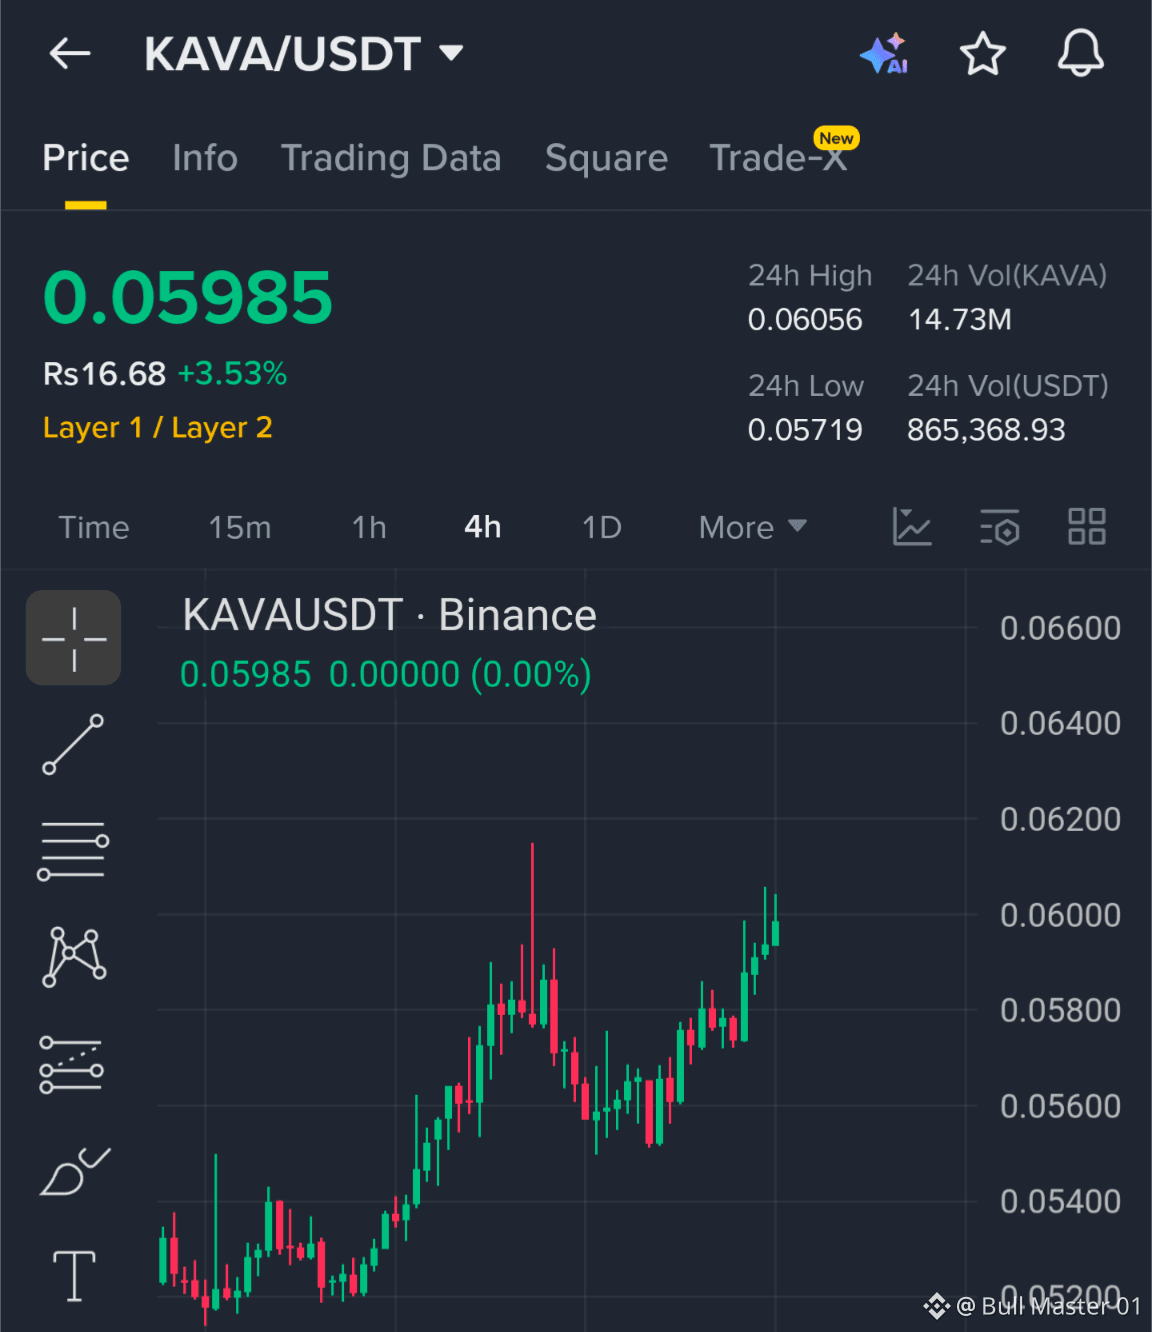Image resolution: width=1152 pixels, height=1332 pixels.
Task: Select the horizontal lines Fibonacci tool
Action: pos(73,852)
